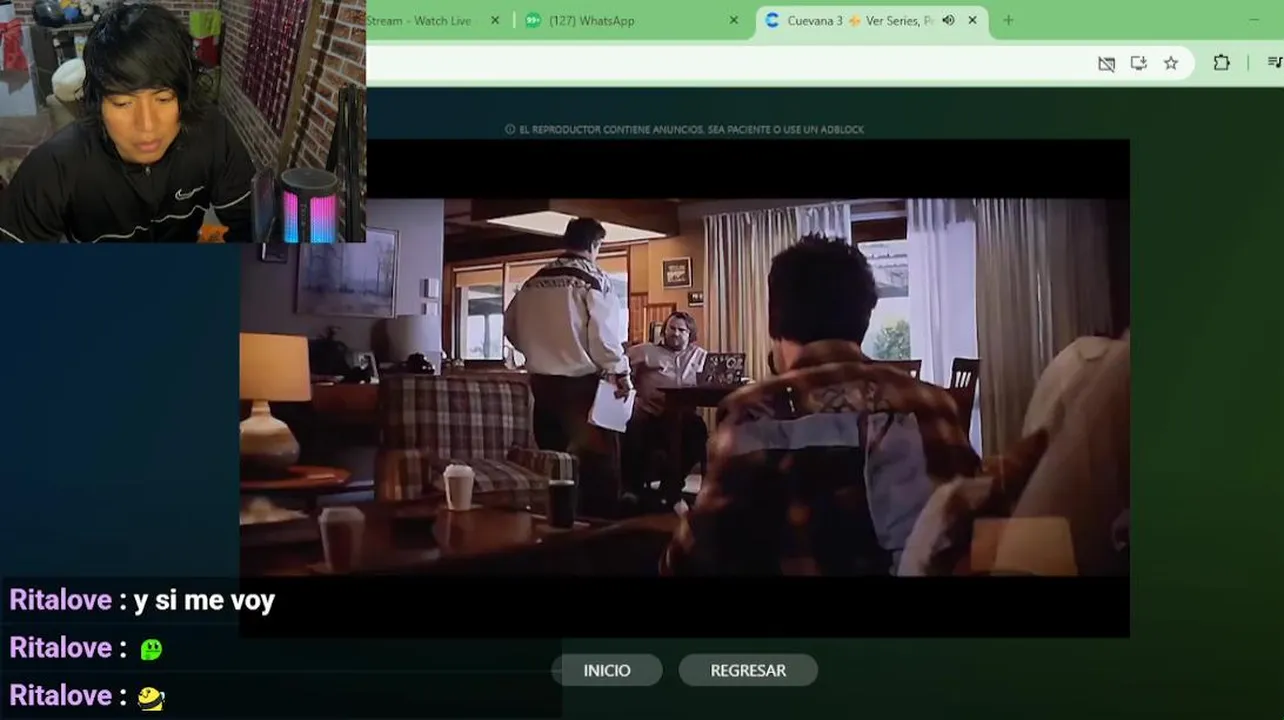Click the movie video player
This screenshot has width=1284, height=720.
[x=685, y=388]
